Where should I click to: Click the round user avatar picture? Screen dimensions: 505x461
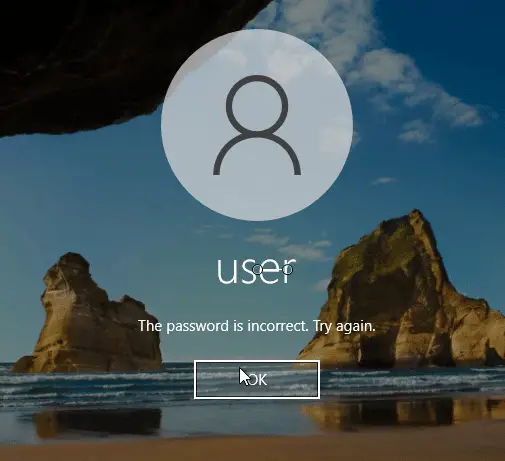click(257, 125)
